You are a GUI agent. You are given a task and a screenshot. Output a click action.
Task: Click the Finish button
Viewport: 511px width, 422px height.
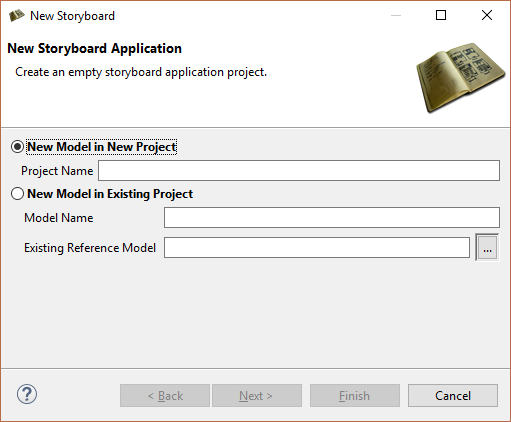pyautogui.click(x=355, y=396)
